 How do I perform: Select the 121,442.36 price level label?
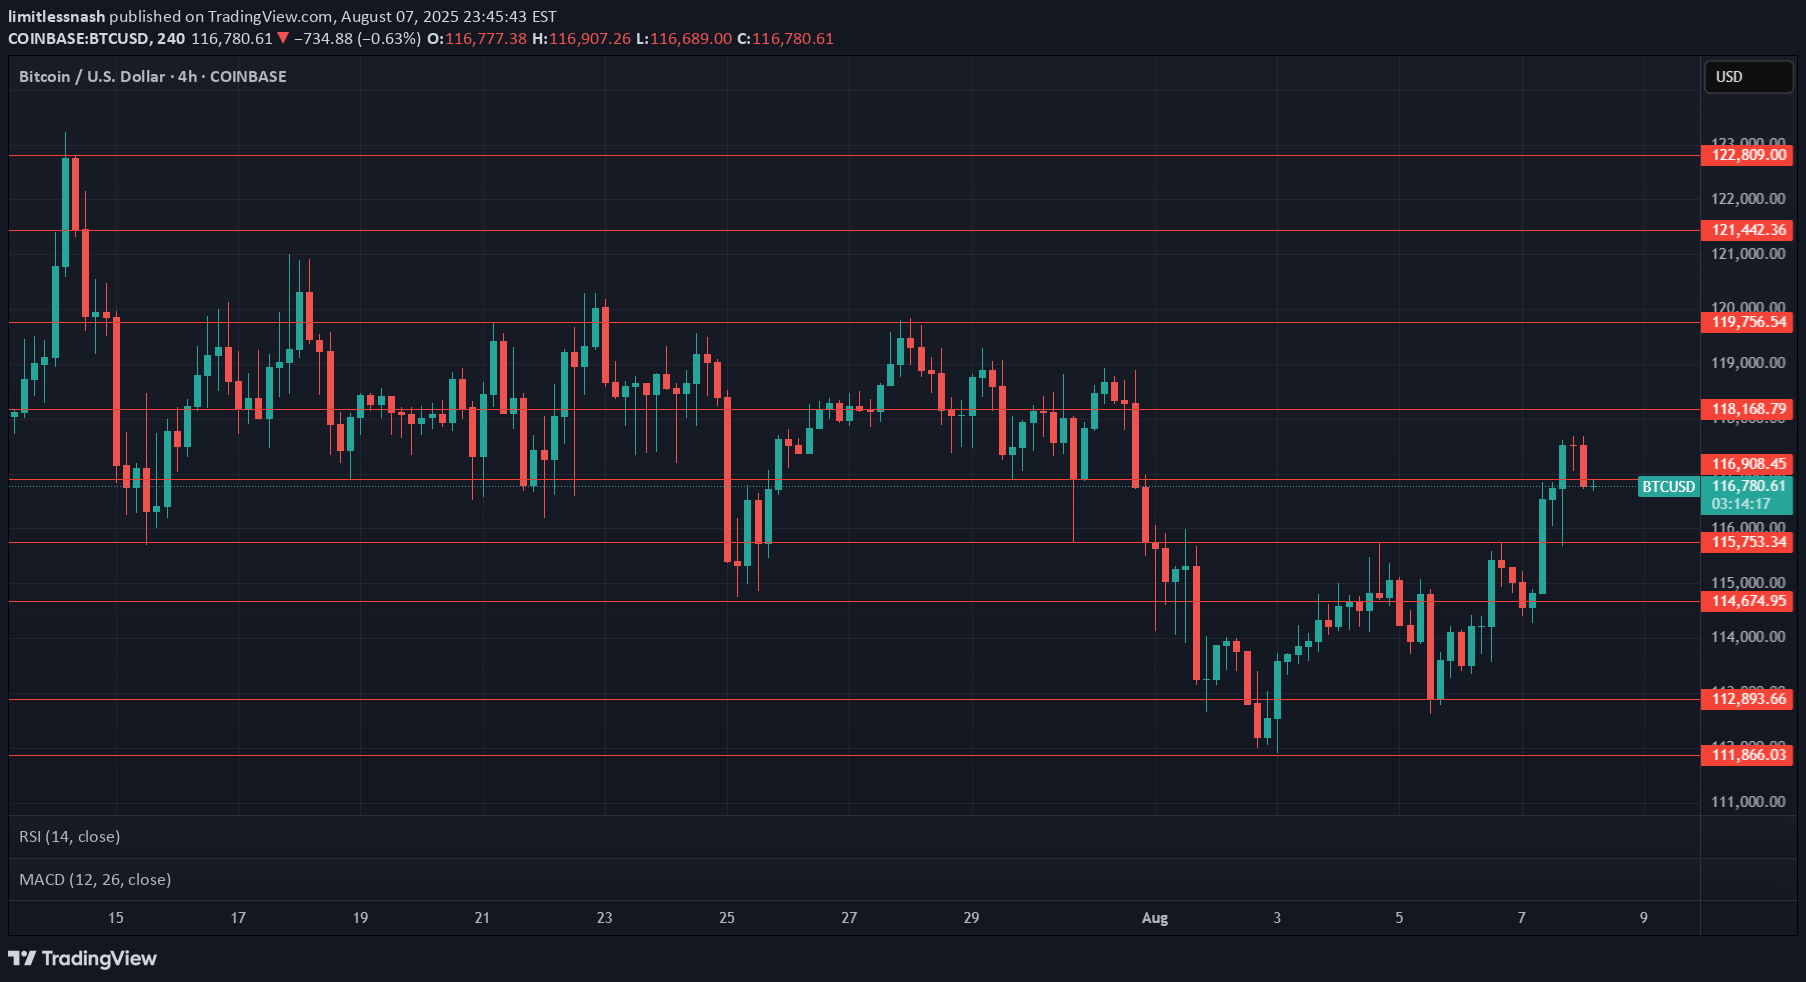click(1747, 230)
